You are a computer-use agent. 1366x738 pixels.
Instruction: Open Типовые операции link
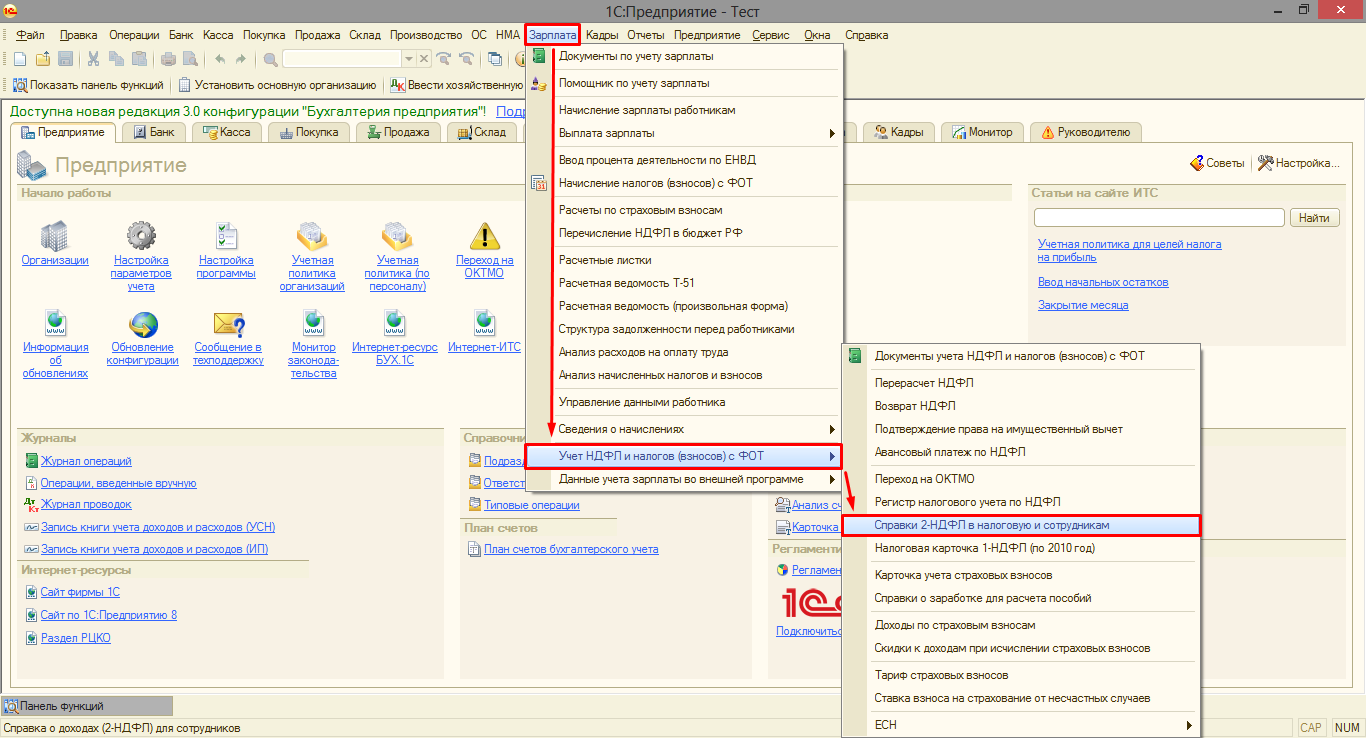point(531,505)
